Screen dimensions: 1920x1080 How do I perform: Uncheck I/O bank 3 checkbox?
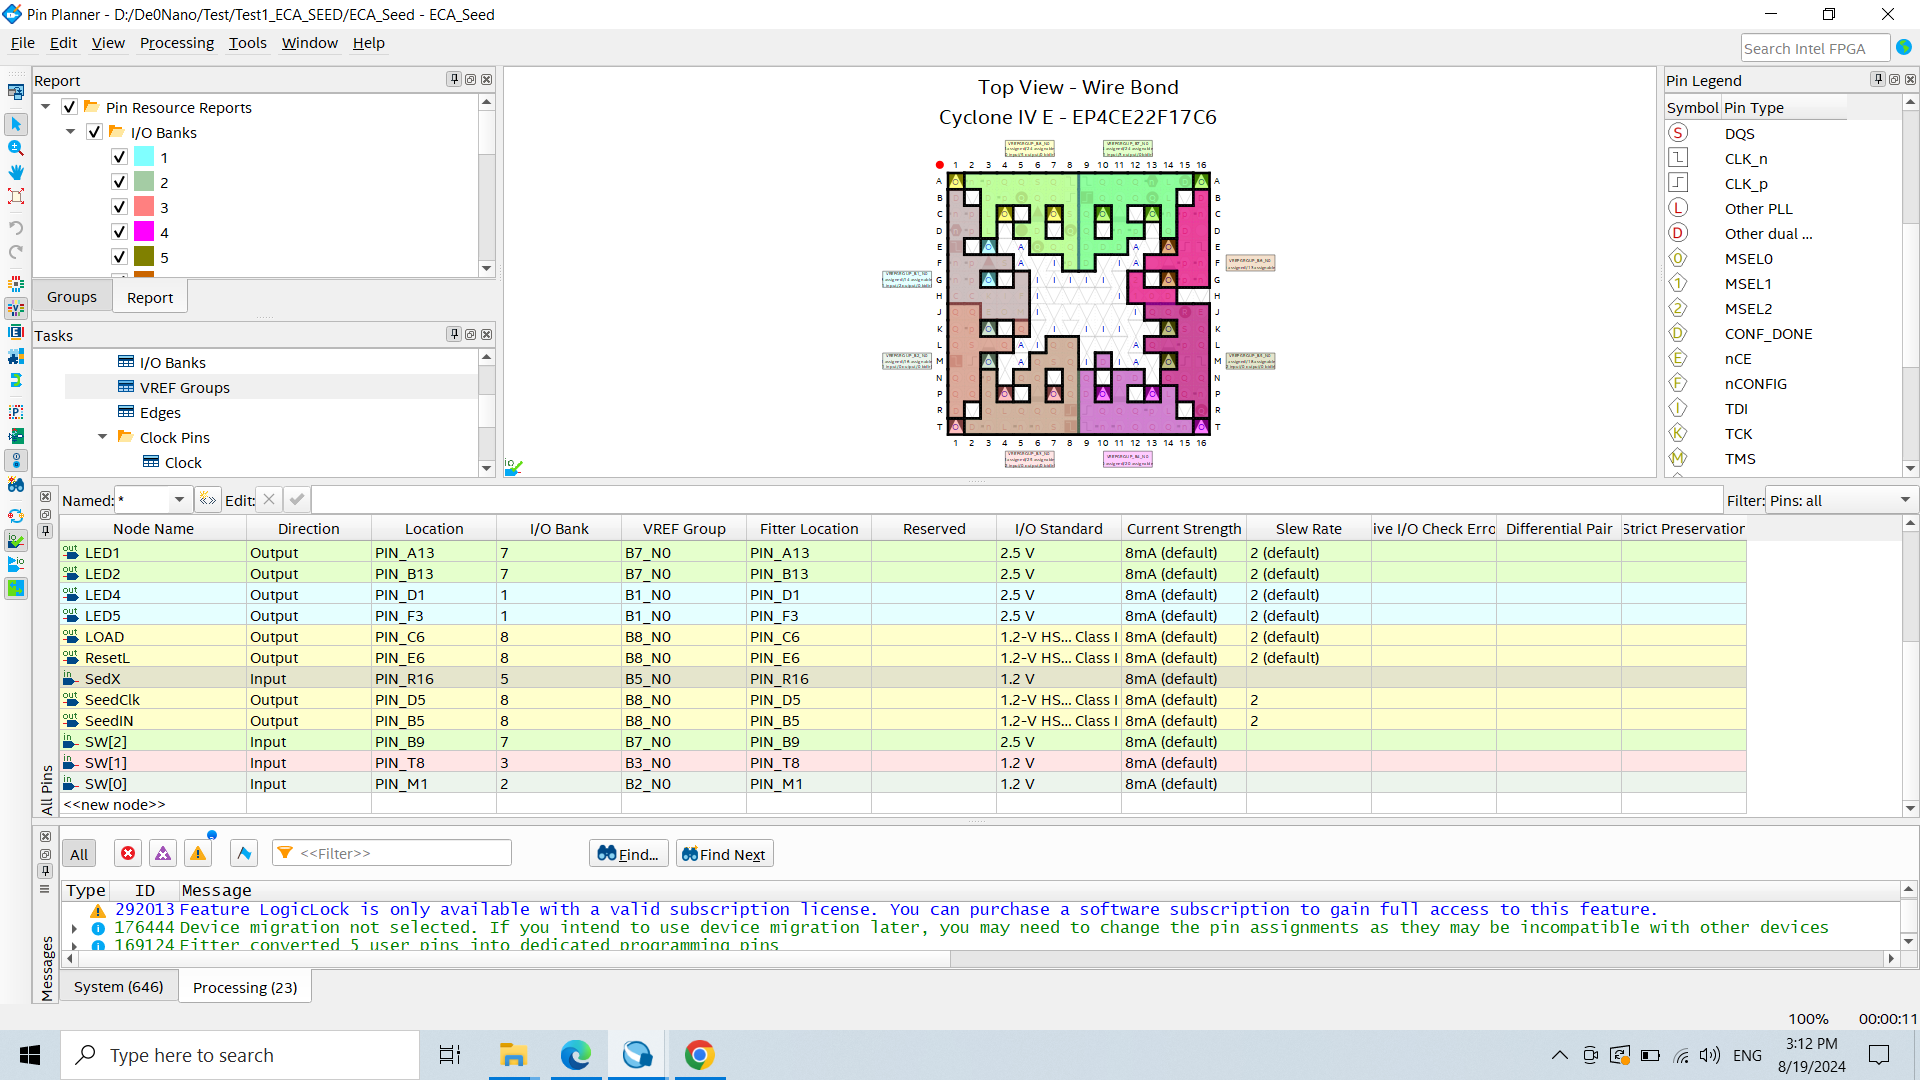click(x=119, y=207)
